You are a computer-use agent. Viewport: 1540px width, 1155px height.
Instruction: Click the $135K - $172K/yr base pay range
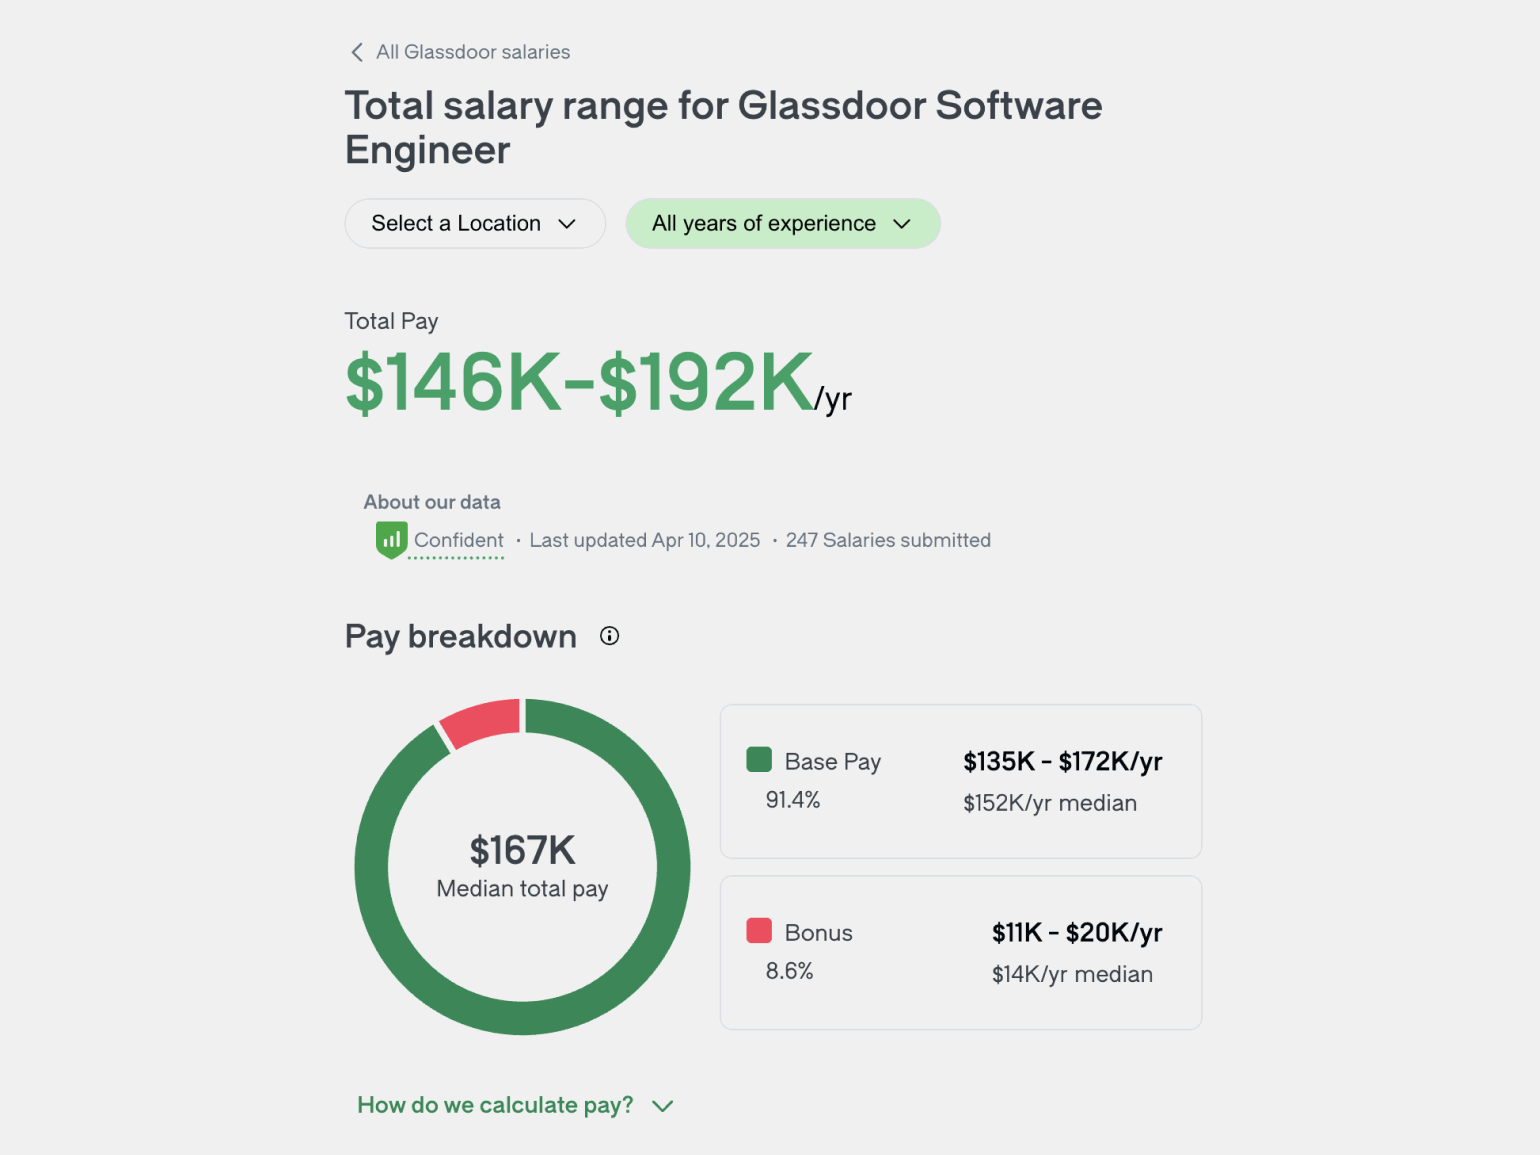click(x=1062, y=762)
